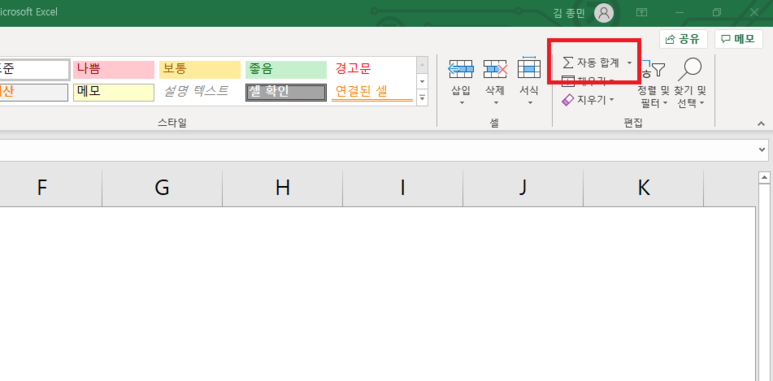Viewport: 773px width, 381px height.
Task: Apply the Note (메모) cell style
Action: (x=114, y=93)
